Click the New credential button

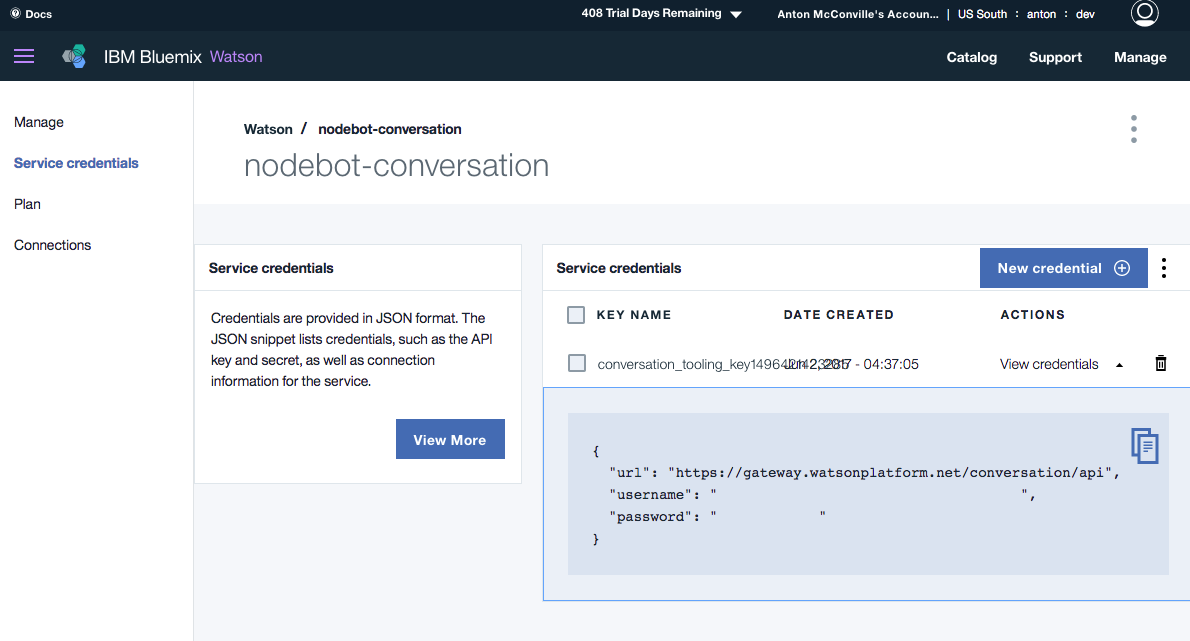click(1063, 268)
